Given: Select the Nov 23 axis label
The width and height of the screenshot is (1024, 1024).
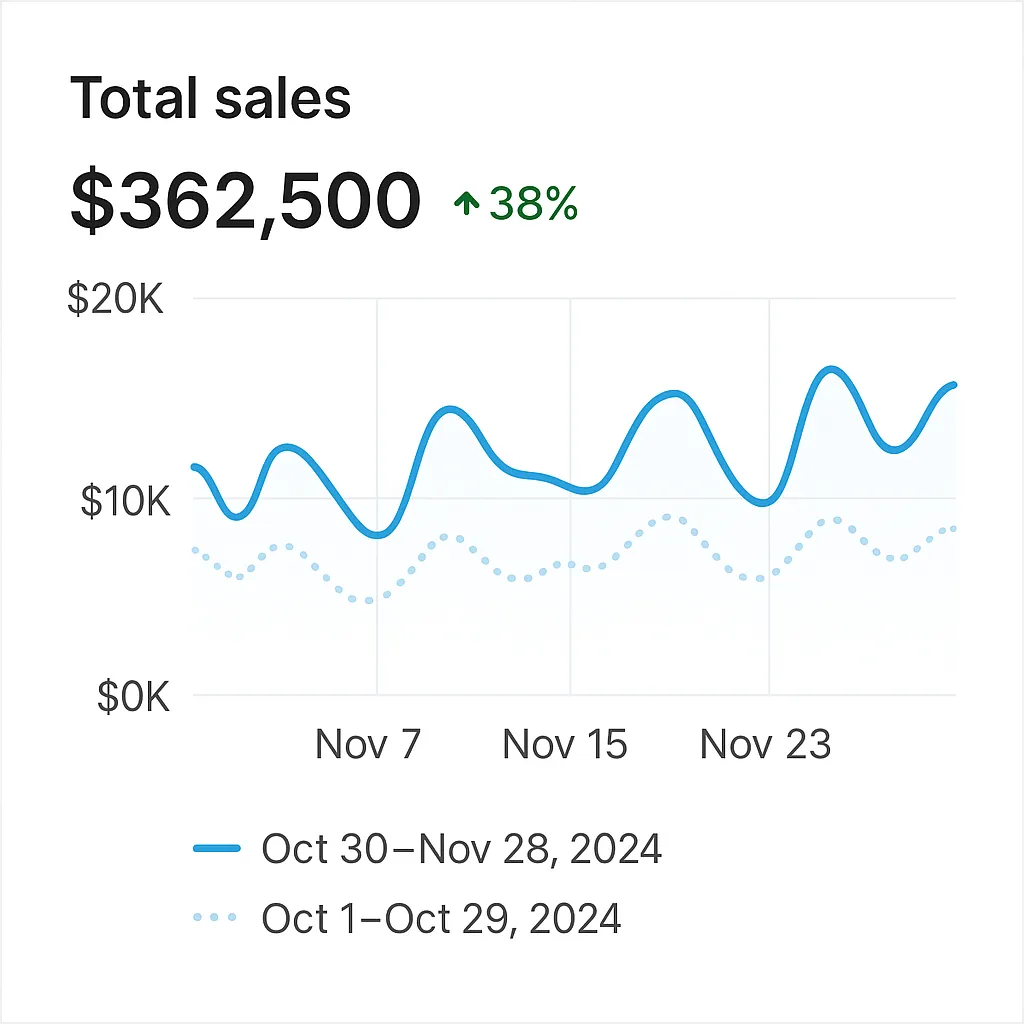Looking at the screenshot, I should coord(765,744).
